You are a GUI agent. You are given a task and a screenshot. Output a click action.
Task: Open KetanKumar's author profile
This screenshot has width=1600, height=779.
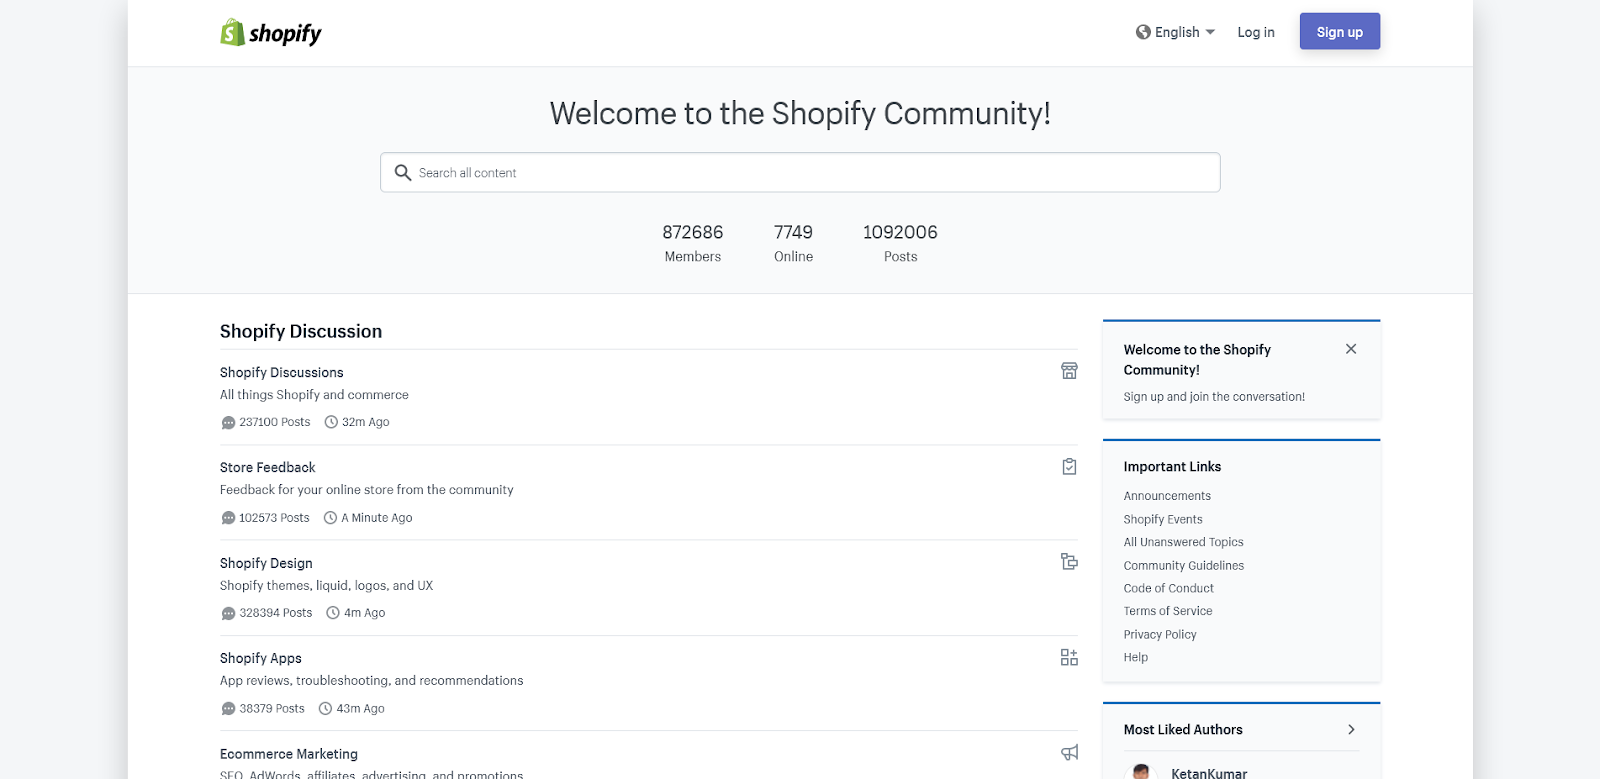pos(1208,773)
